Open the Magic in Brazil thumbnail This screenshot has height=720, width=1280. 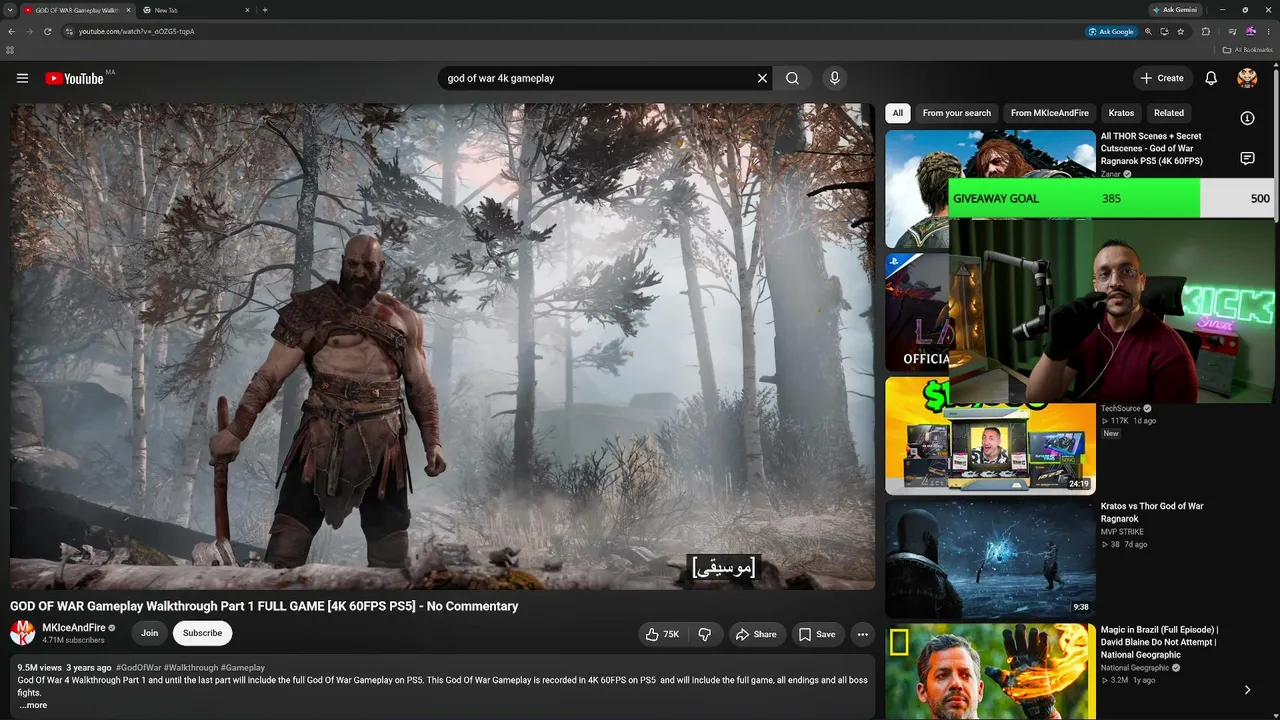click(990, 672)
